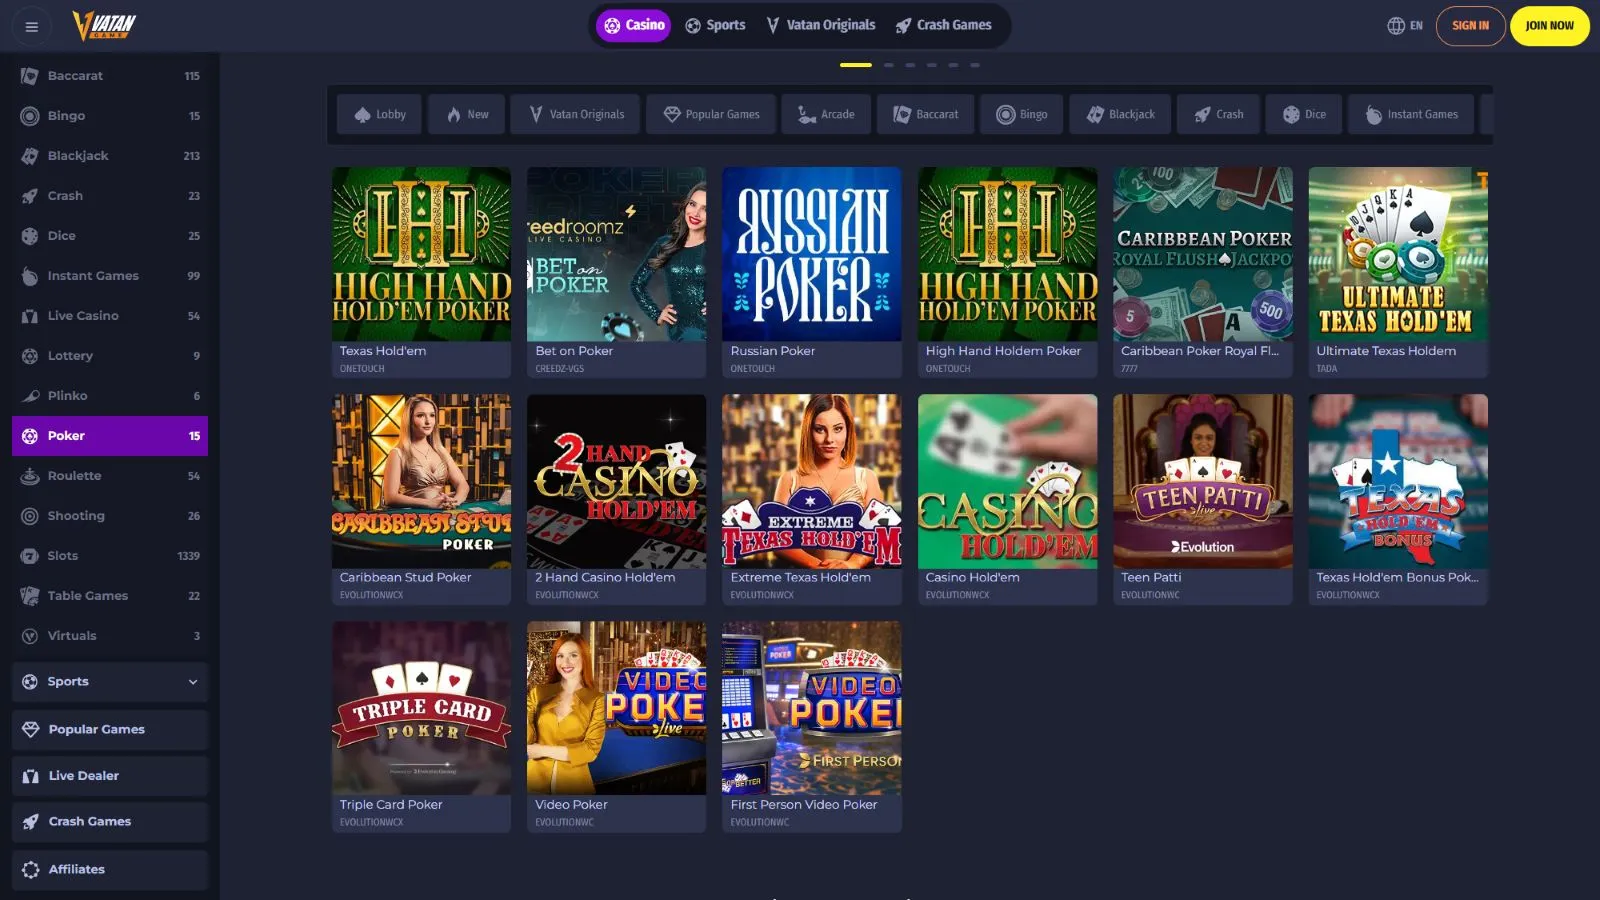Image resolution: width=1600 pixels, height=900 pixels.
Task: Click the Lottery sidebar icon
Action: tap(30, 356)
